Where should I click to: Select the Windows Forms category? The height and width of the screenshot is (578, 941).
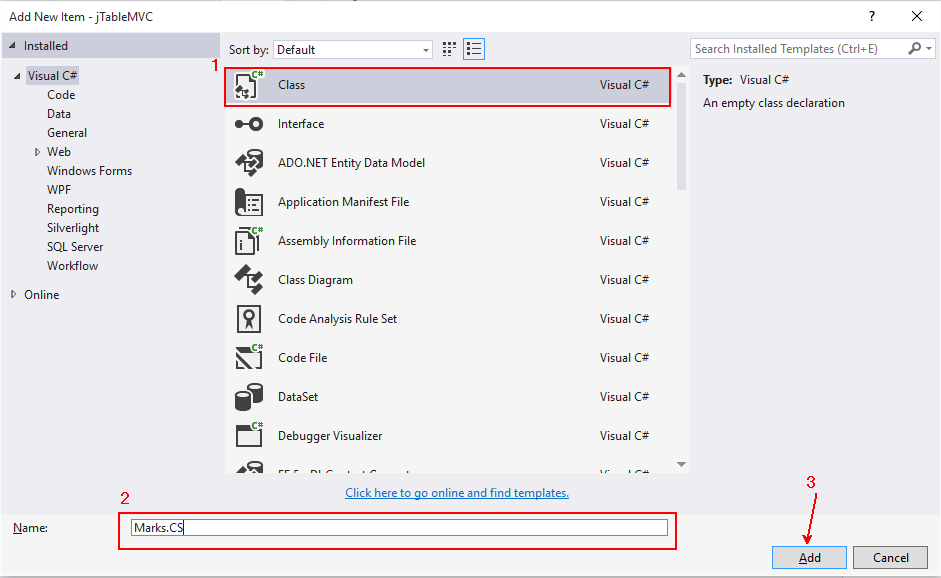point(89,171)
